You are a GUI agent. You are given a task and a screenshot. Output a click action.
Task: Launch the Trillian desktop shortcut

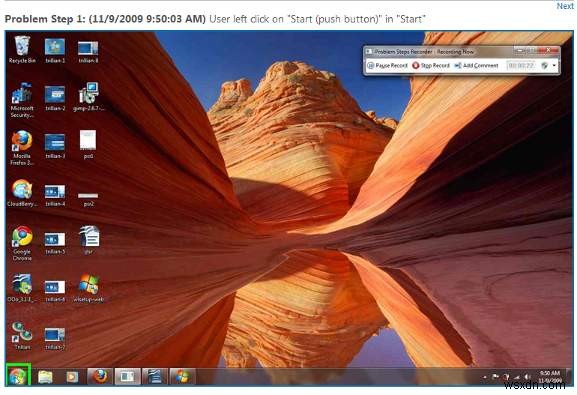tap(22, 336)
